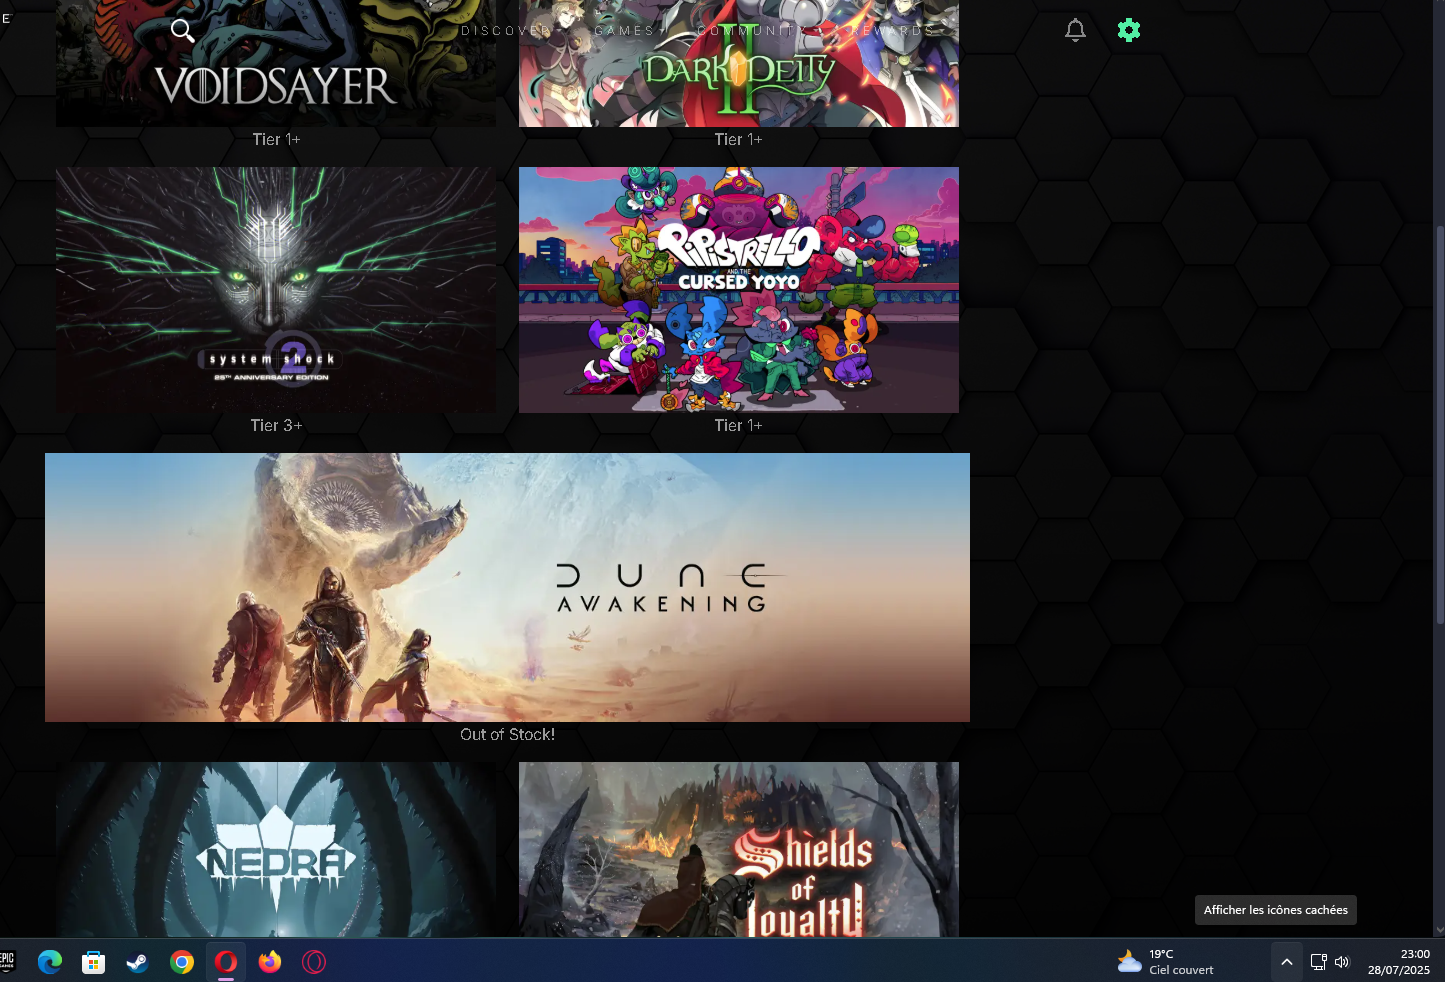Open the weather widget showing 19°C
Screen dimensions: 1445x982
(1166, 962)
